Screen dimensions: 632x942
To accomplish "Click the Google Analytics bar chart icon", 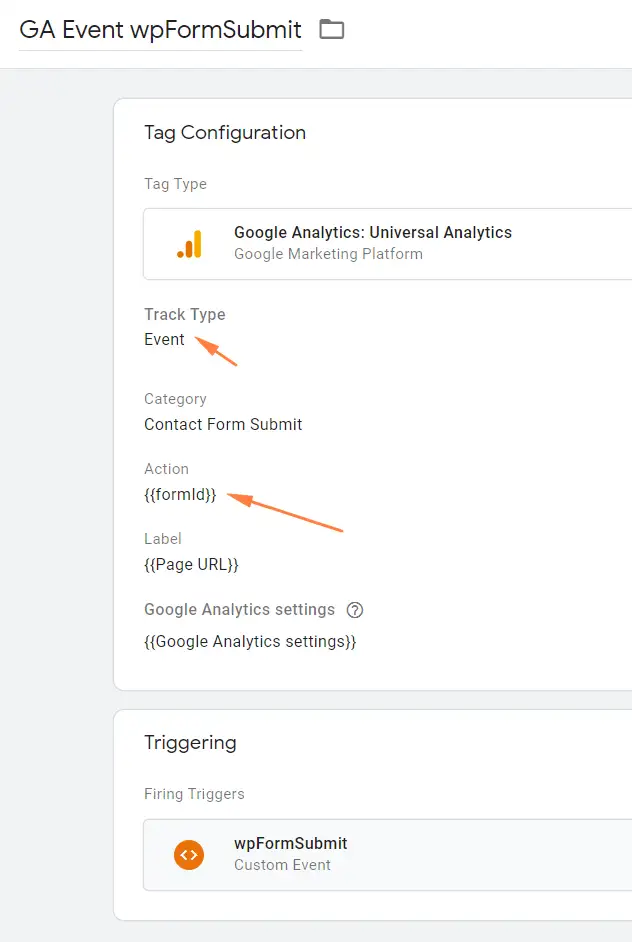I will point(189,243).
